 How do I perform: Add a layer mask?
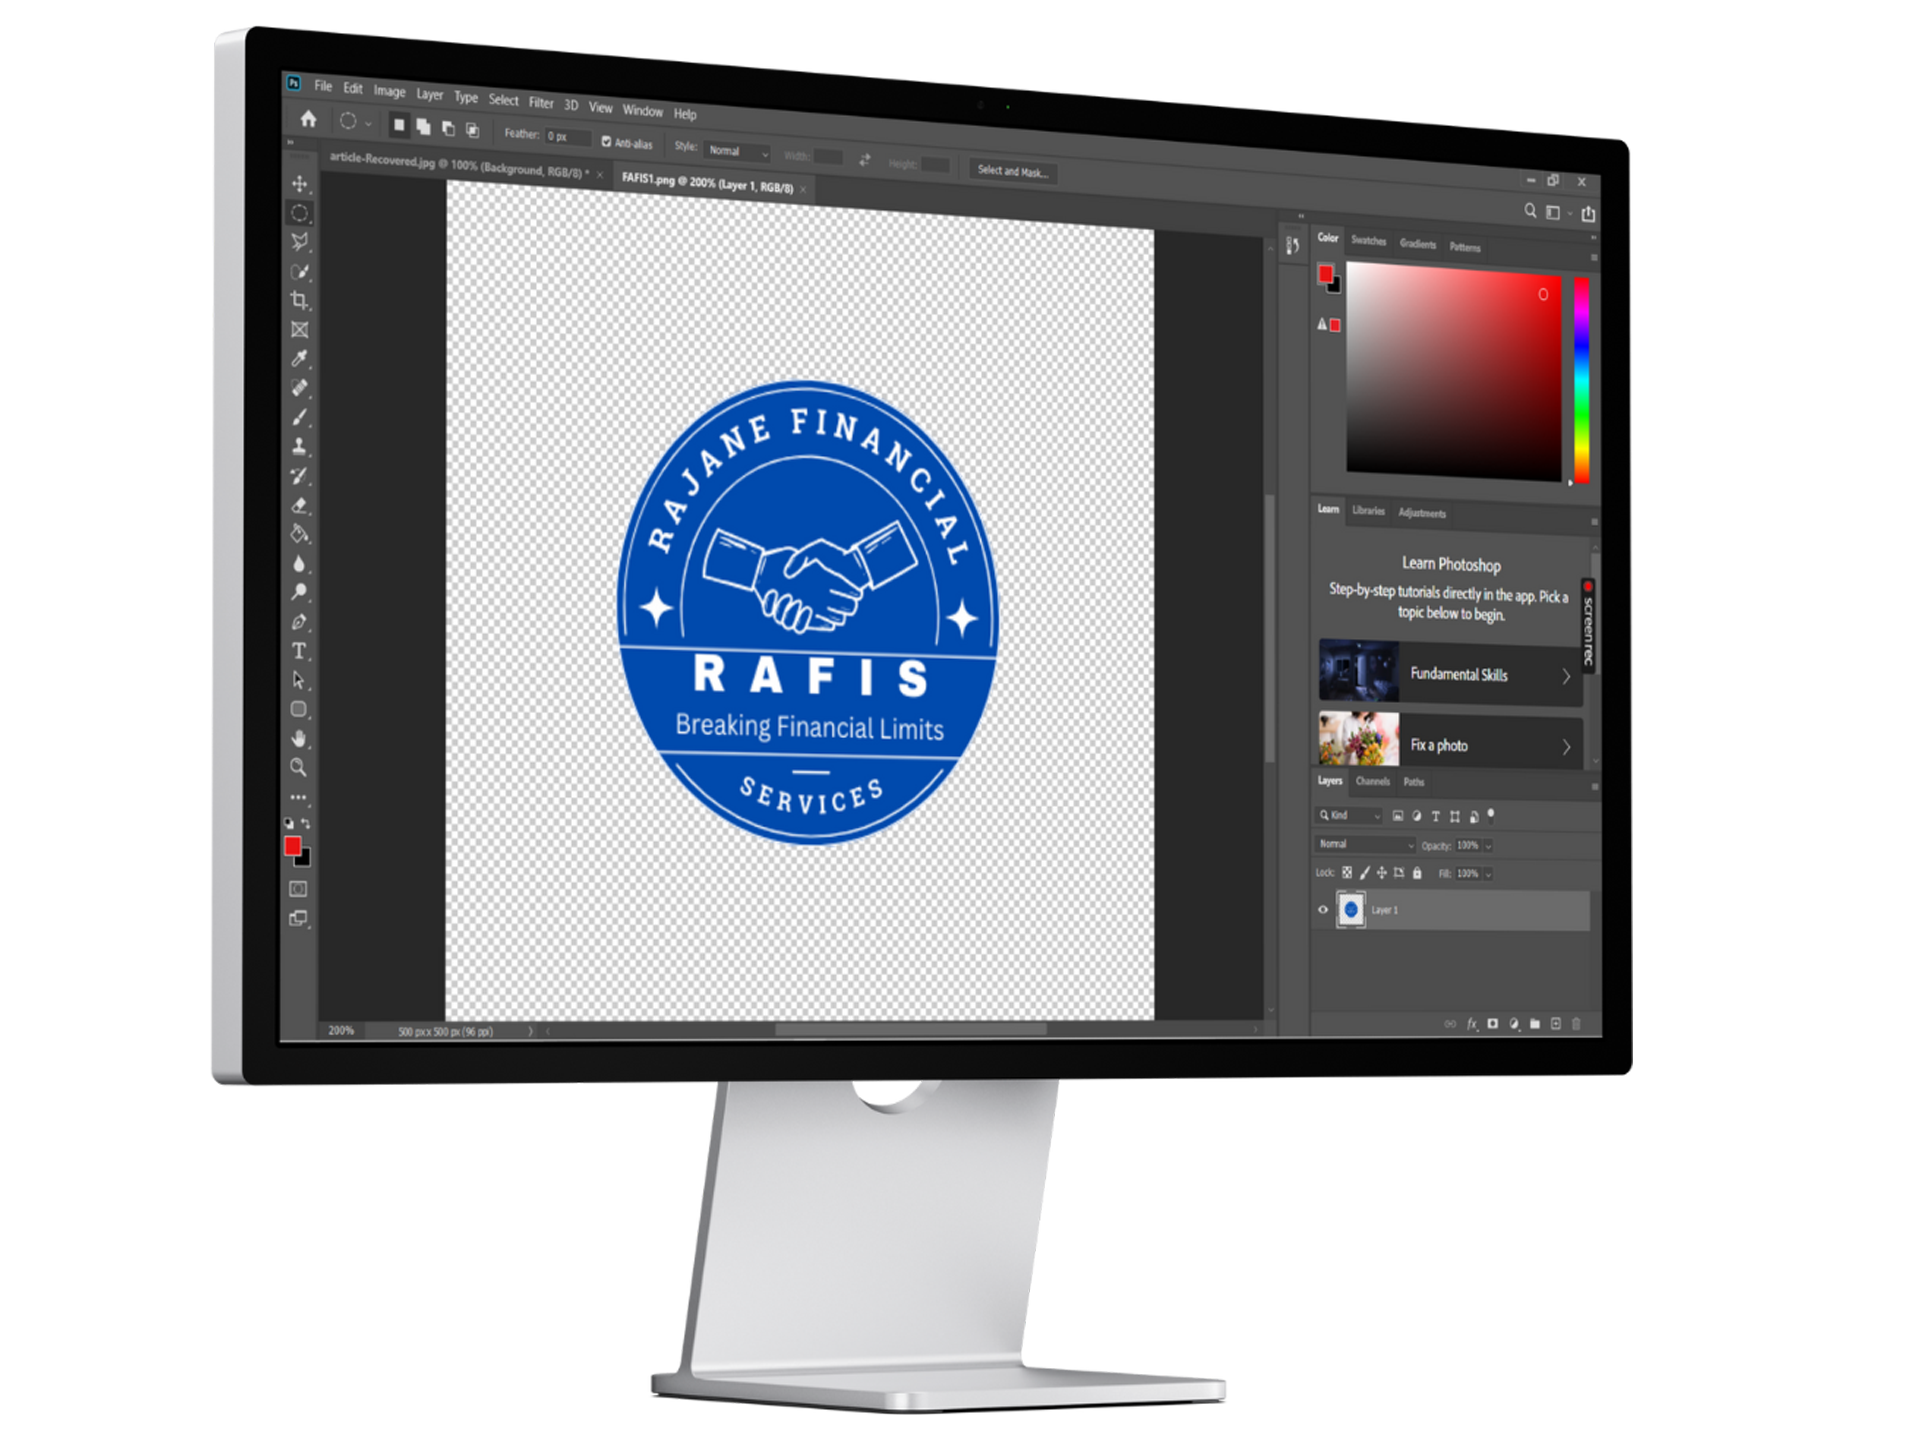[1493, 1024]
